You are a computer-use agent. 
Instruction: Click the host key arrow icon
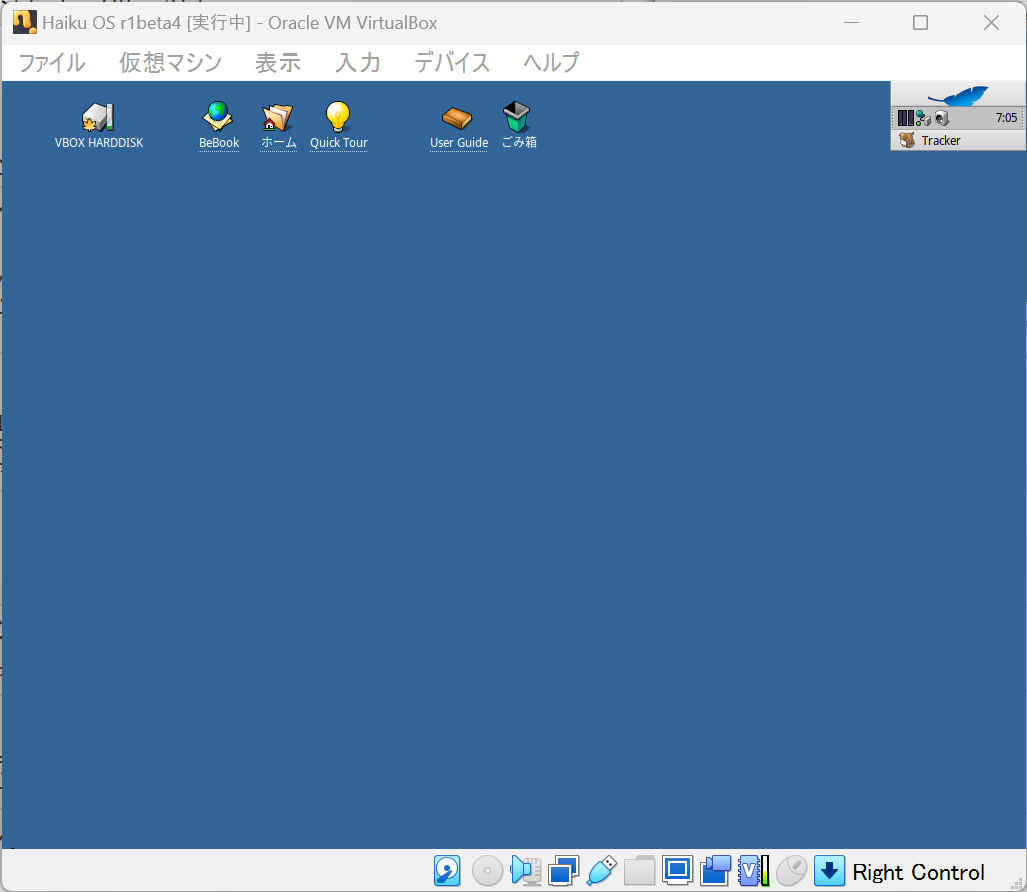829,871
